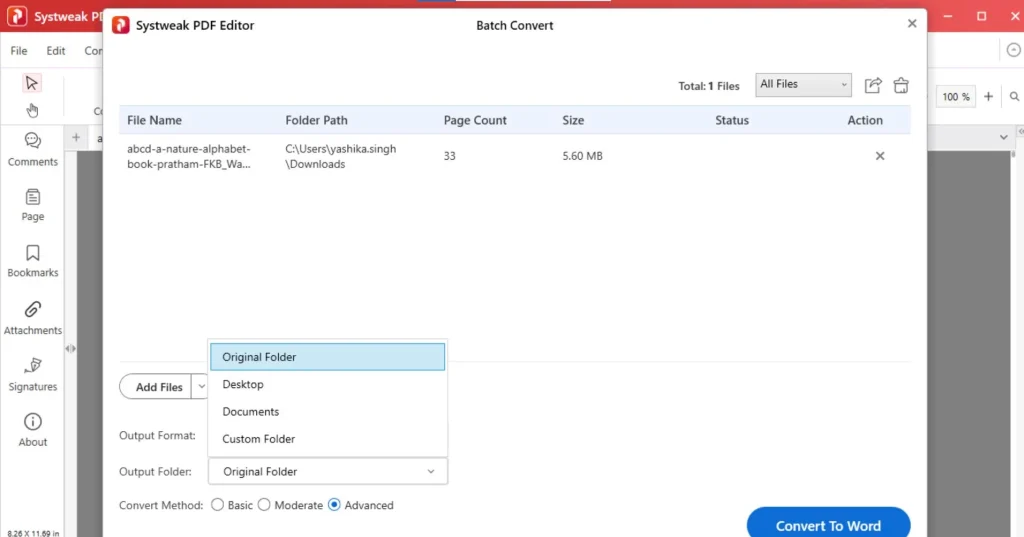Select the Advanced convert method
Image resolution: width=1024 pixels, height=537 pixels.
tap(334, 505)
